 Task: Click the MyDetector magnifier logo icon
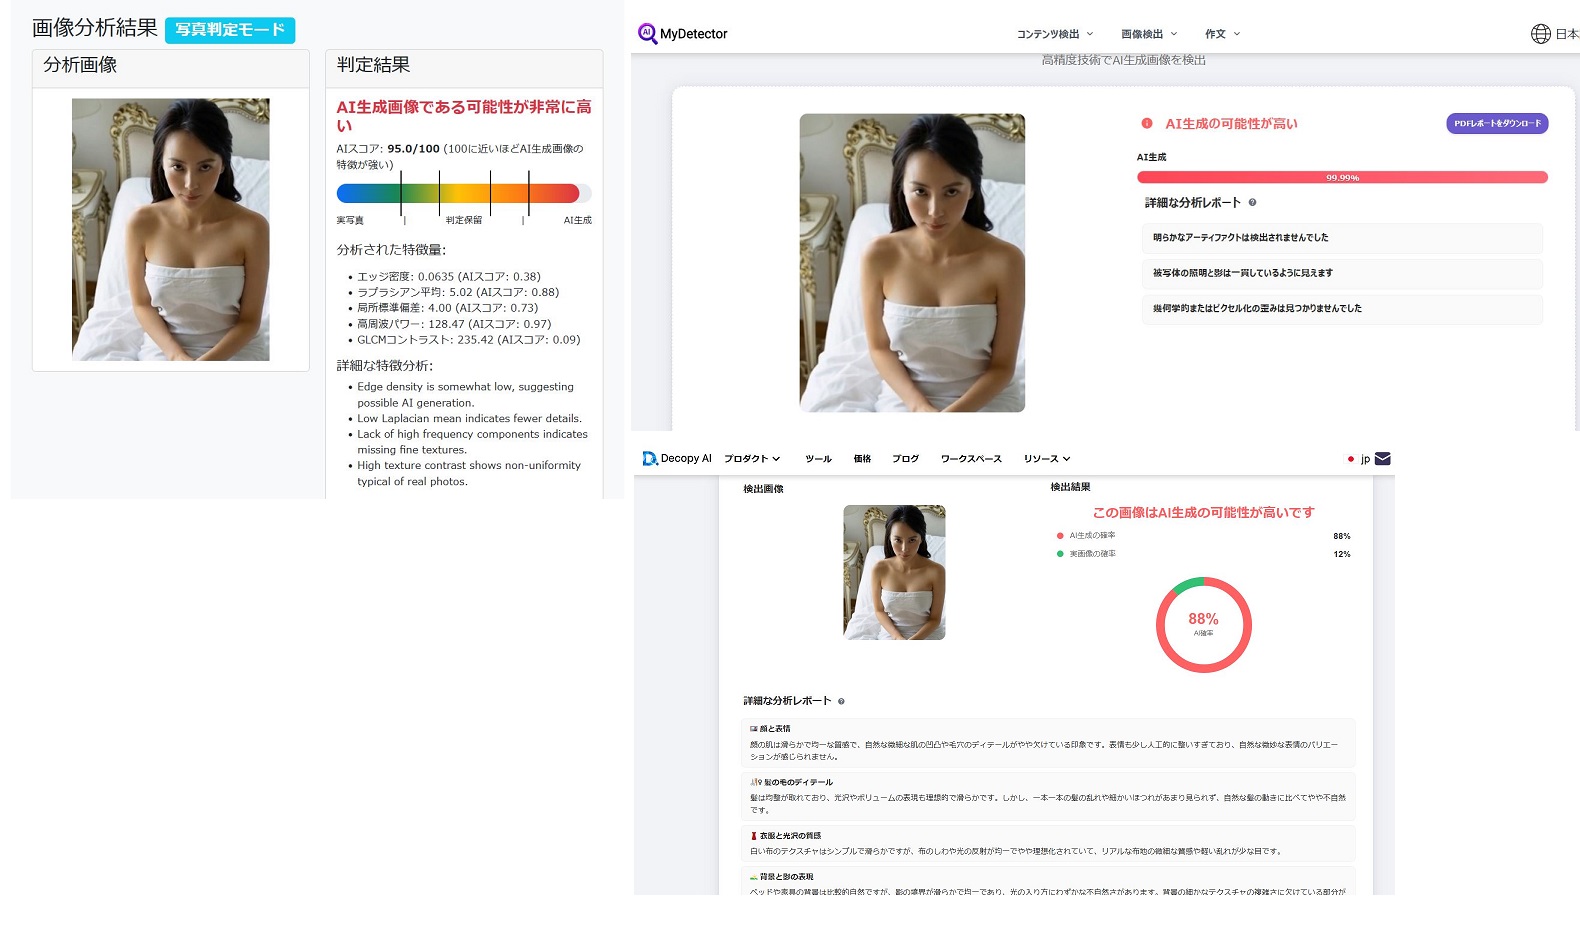pyautogui.click(x=647, y=33)
